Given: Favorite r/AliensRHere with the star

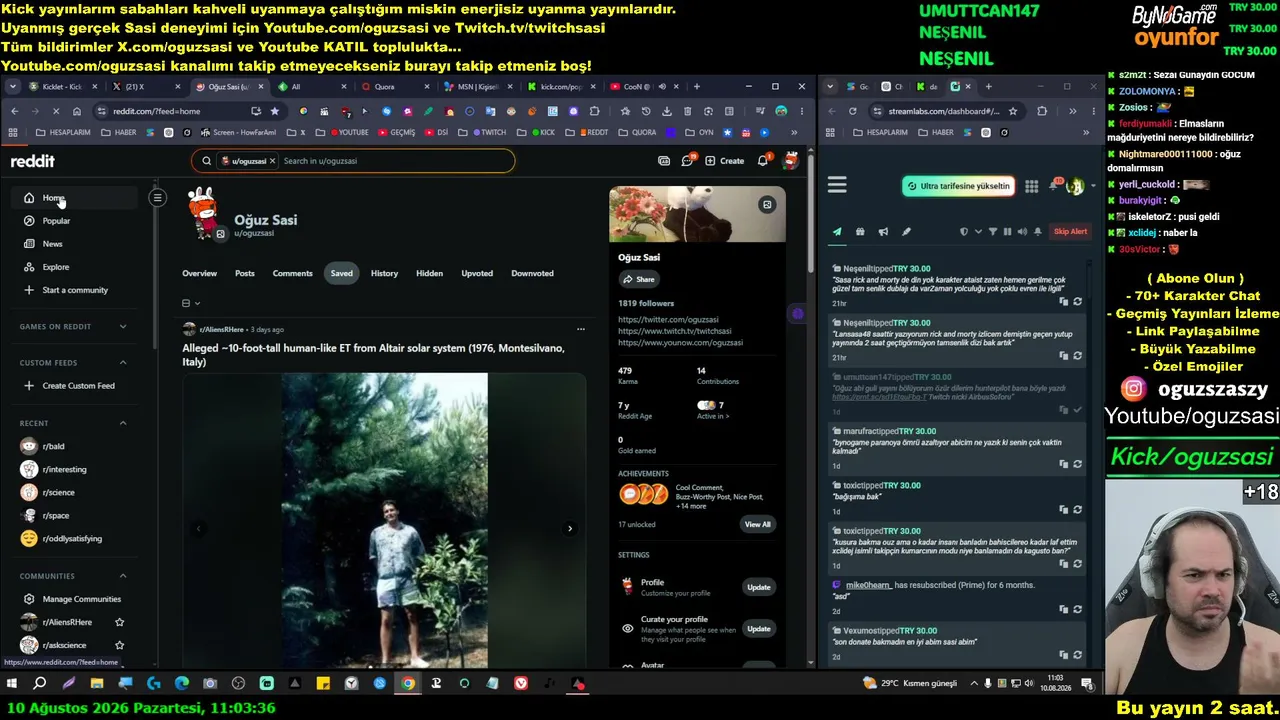Looking at the screenshot, I should [120, 622].
